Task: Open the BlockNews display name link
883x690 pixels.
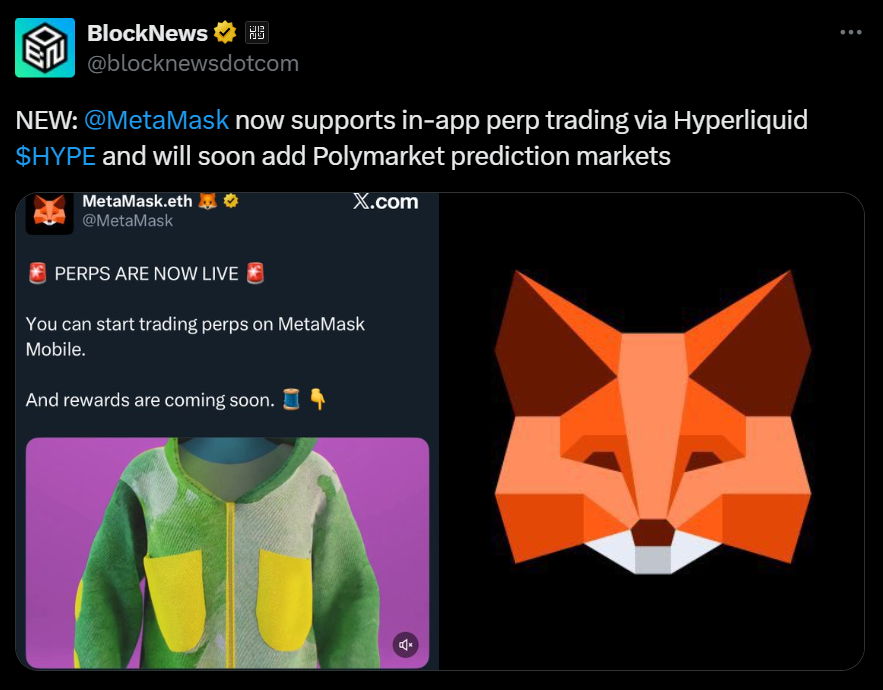Action: pos(147,33)
